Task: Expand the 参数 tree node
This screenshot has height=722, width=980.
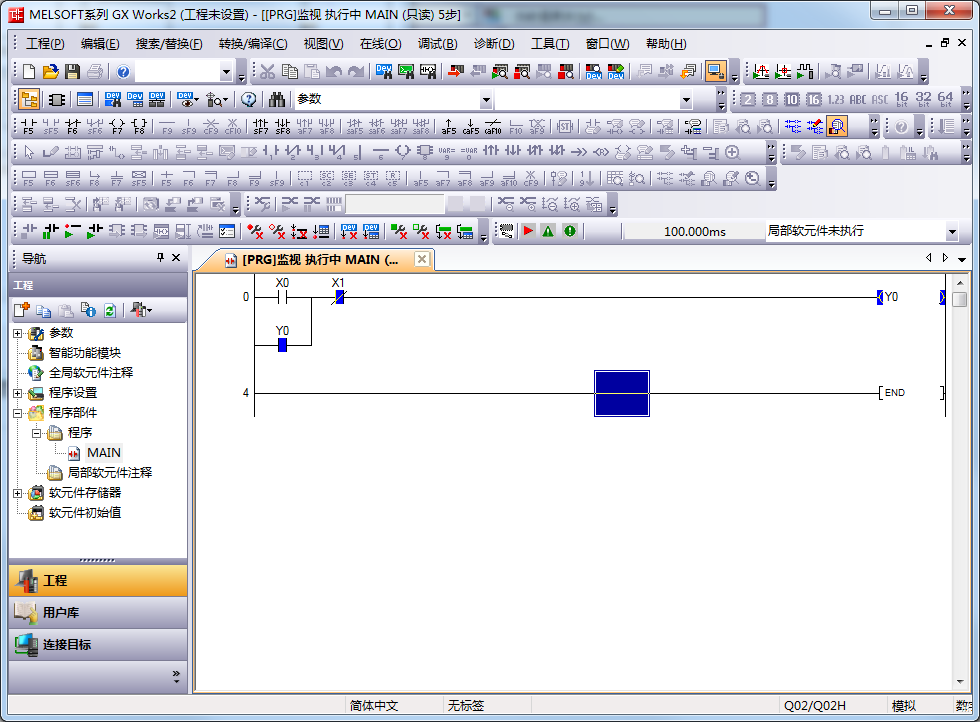Action: click(17, 333)
